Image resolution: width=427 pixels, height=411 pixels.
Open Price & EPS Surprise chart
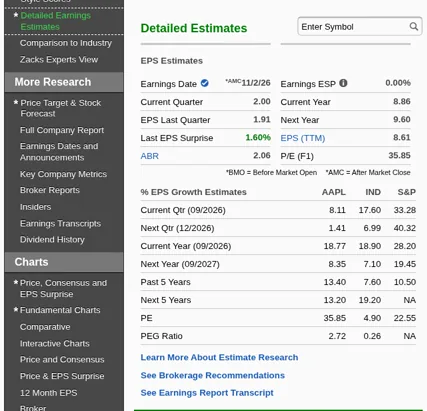62,376
